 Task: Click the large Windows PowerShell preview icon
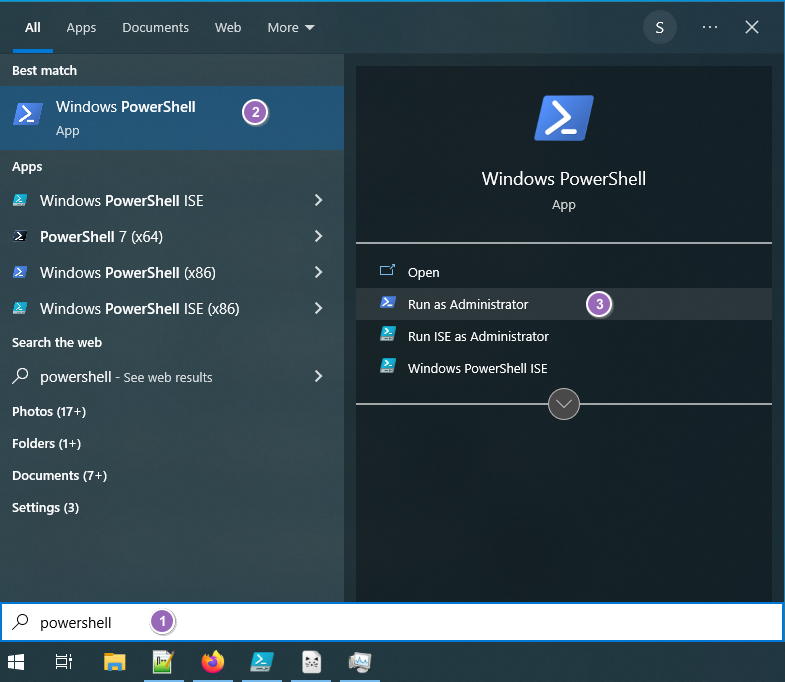coord(564,118)
